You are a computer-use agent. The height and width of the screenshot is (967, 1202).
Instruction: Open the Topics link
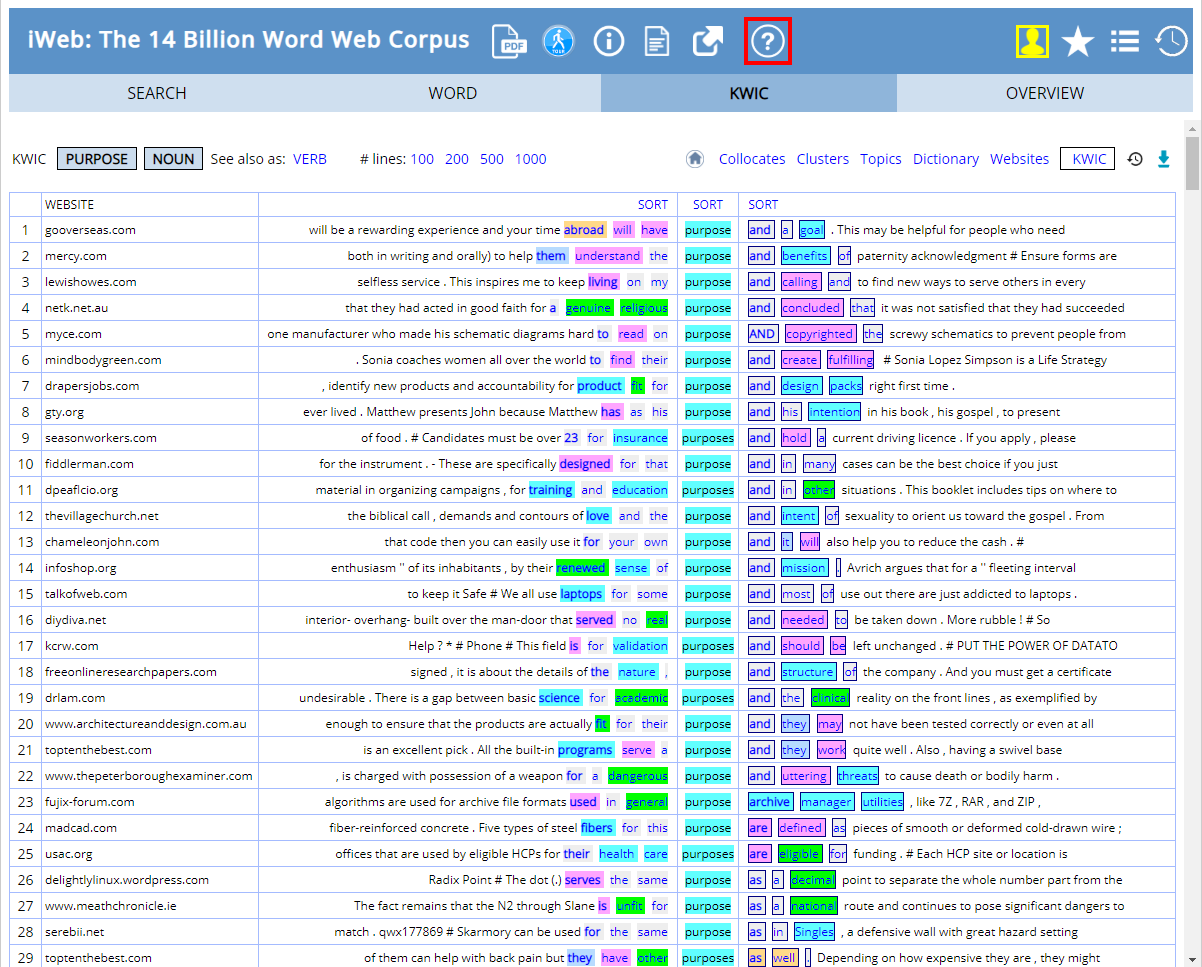tap(881, 159)
